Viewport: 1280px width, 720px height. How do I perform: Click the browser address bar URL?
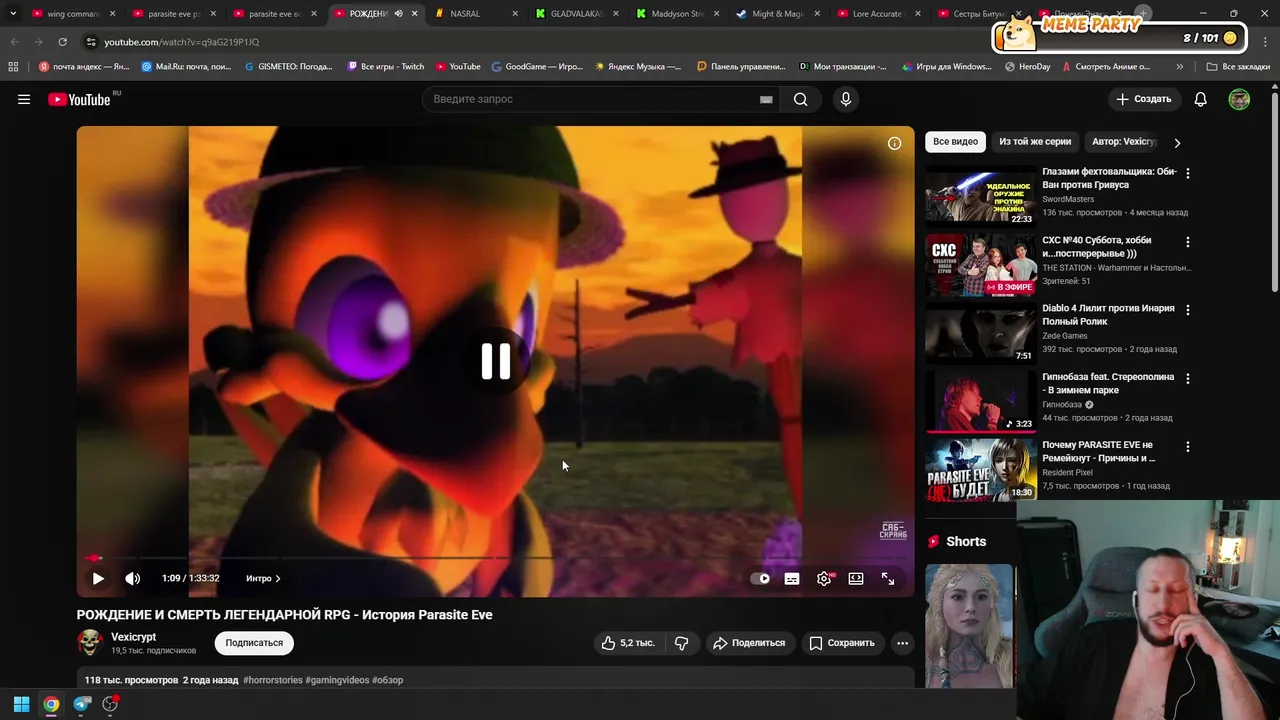pos(181,42)
